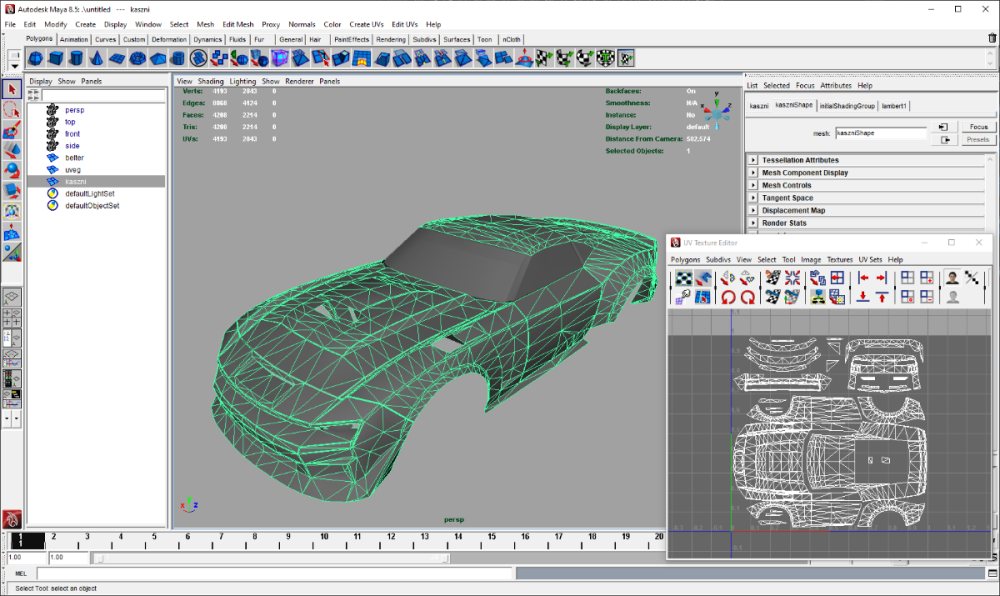Toggle display image face icon in UV editor
Screen dimensions: 1000x596
coord(952,278)
